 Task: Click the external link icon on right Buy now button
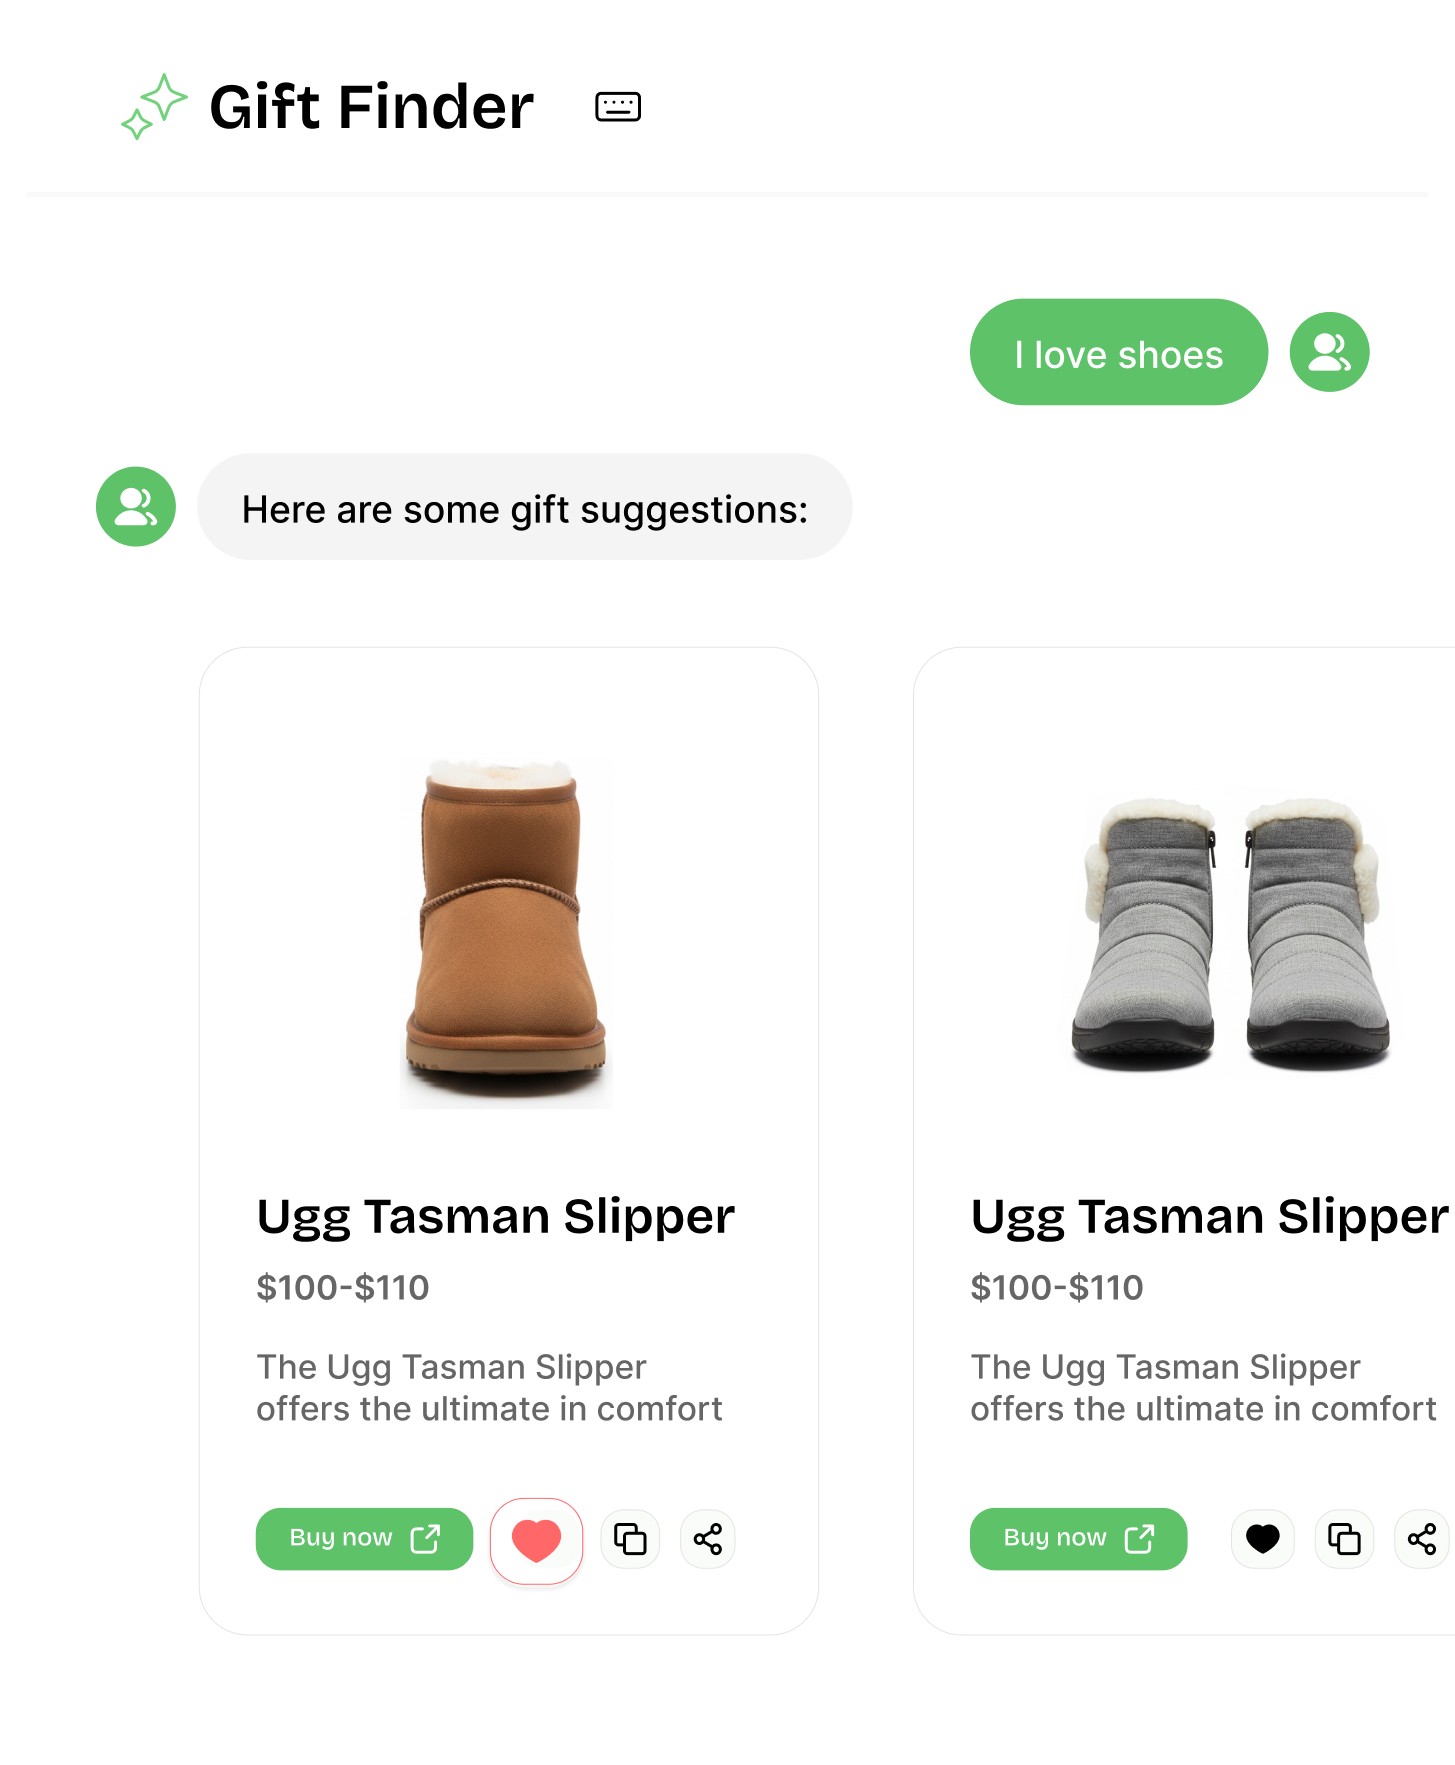pyautogui.click(x=1141, y=1539)
